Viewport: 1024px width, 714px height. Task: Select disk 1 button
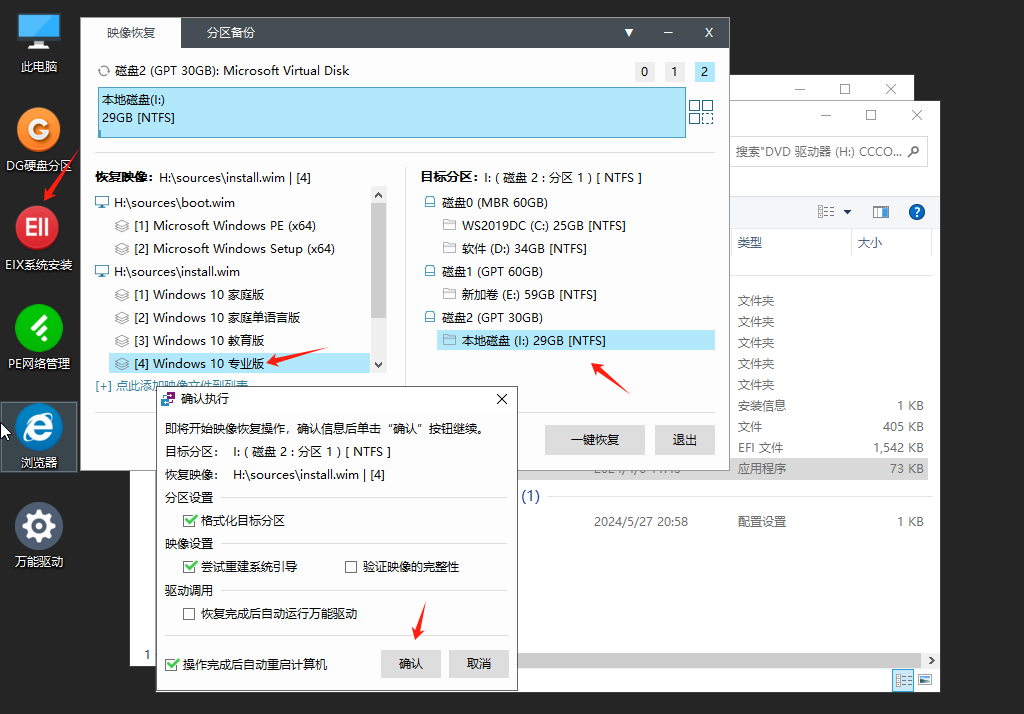click(675, 72)
